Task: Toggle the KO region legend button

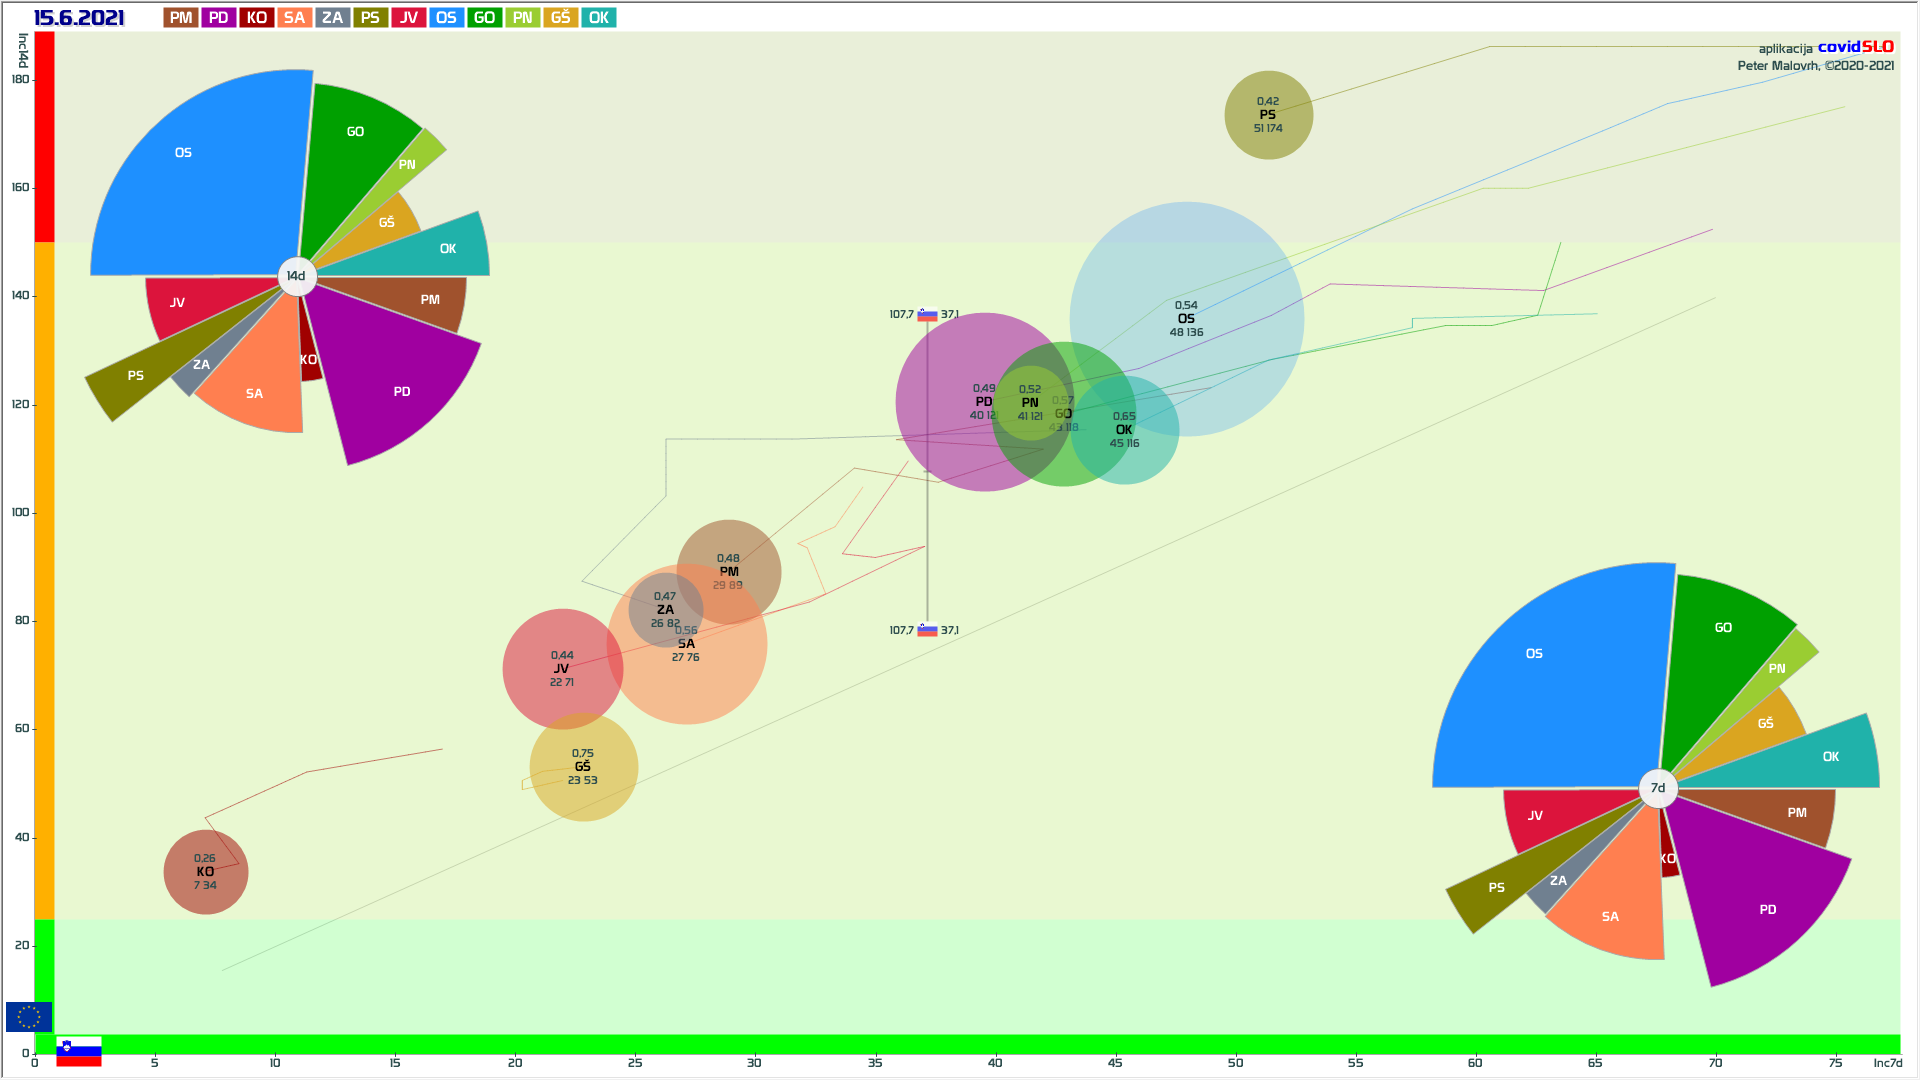Action: [x=257, y=17]
